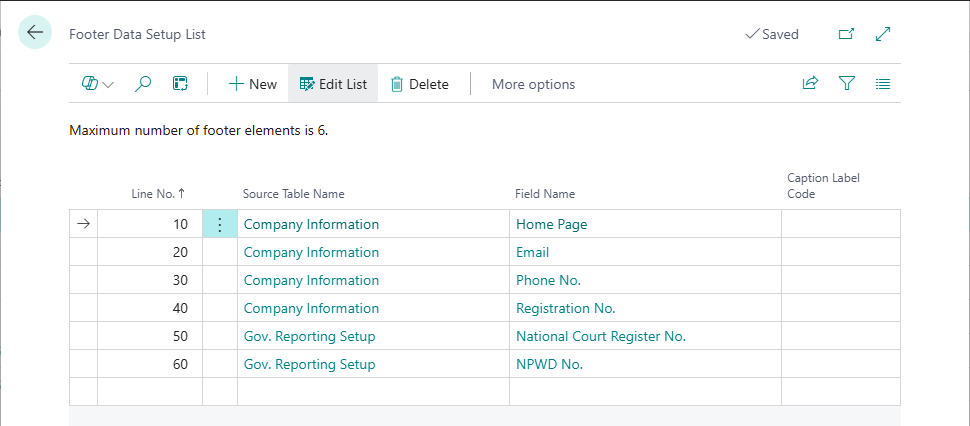Toggle Edit List mode
The image size is (970, 426).
(x=333, y=84)
